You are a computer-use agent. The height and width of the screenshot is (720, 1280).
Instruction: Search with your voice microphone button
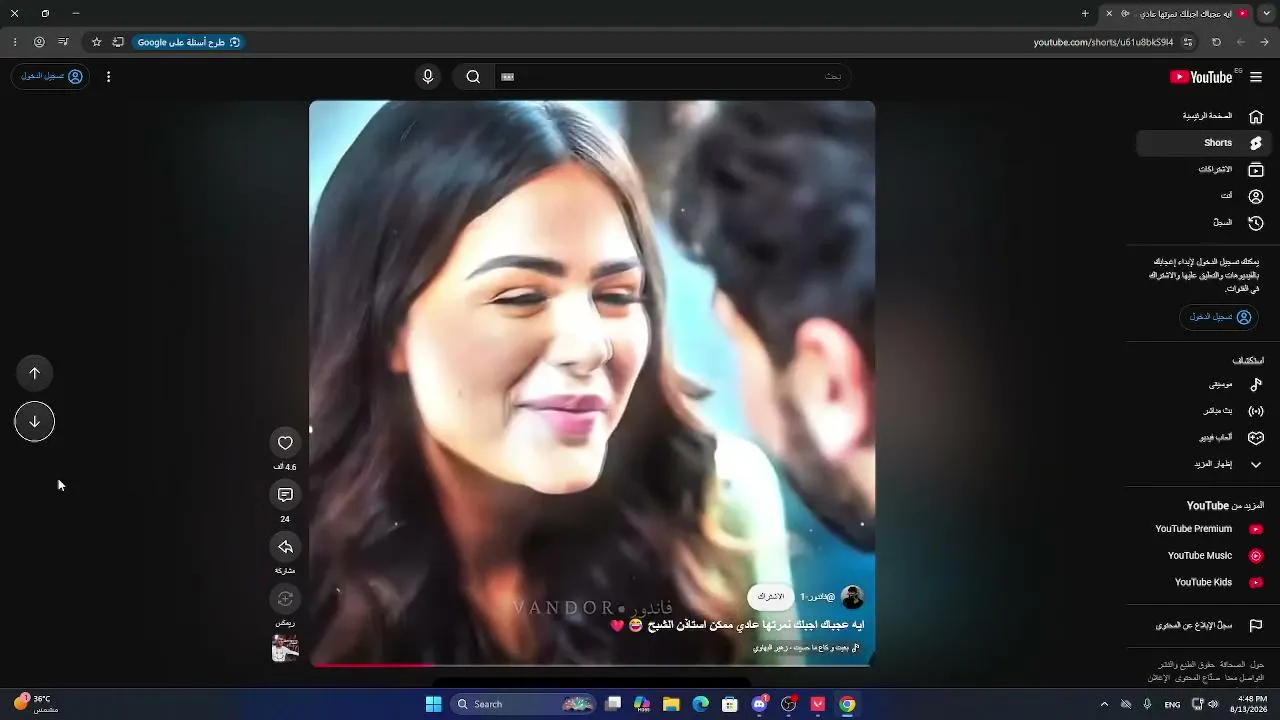(428, 77)
